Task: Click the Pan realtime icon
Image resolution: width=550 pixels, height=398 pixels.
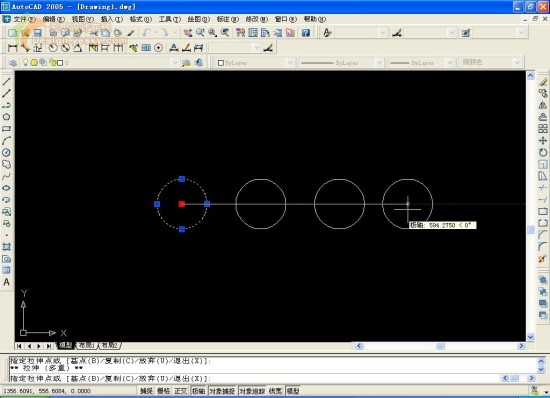Action: coord(188,33)
